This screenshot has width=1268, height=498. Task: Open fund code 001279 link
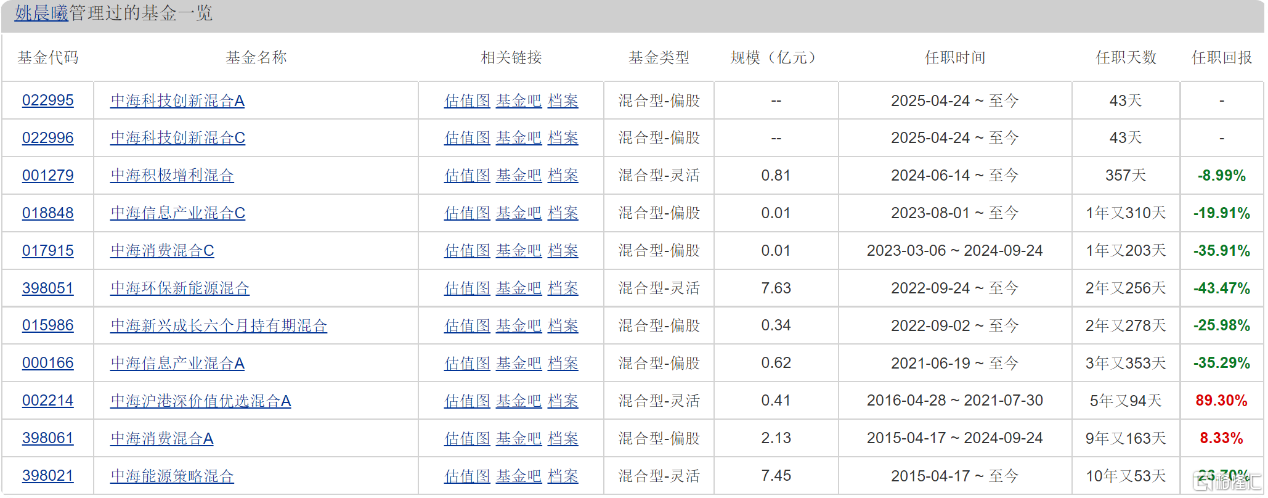48,176
